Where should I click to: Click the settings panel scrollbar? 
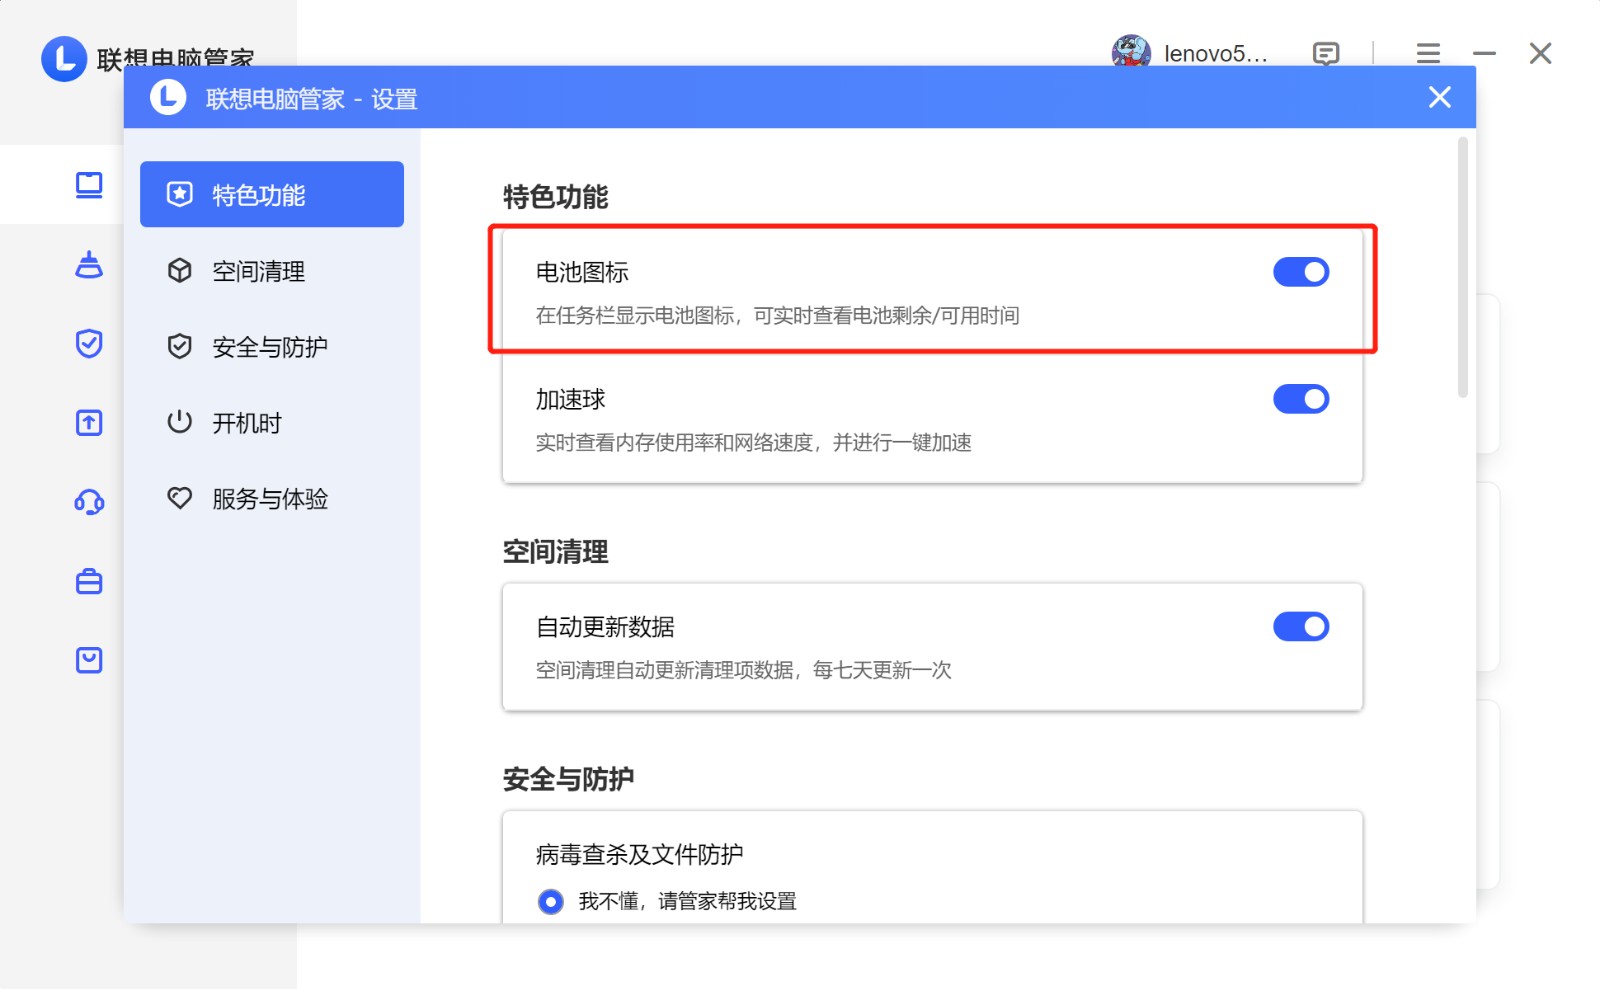pos(1463,268)
